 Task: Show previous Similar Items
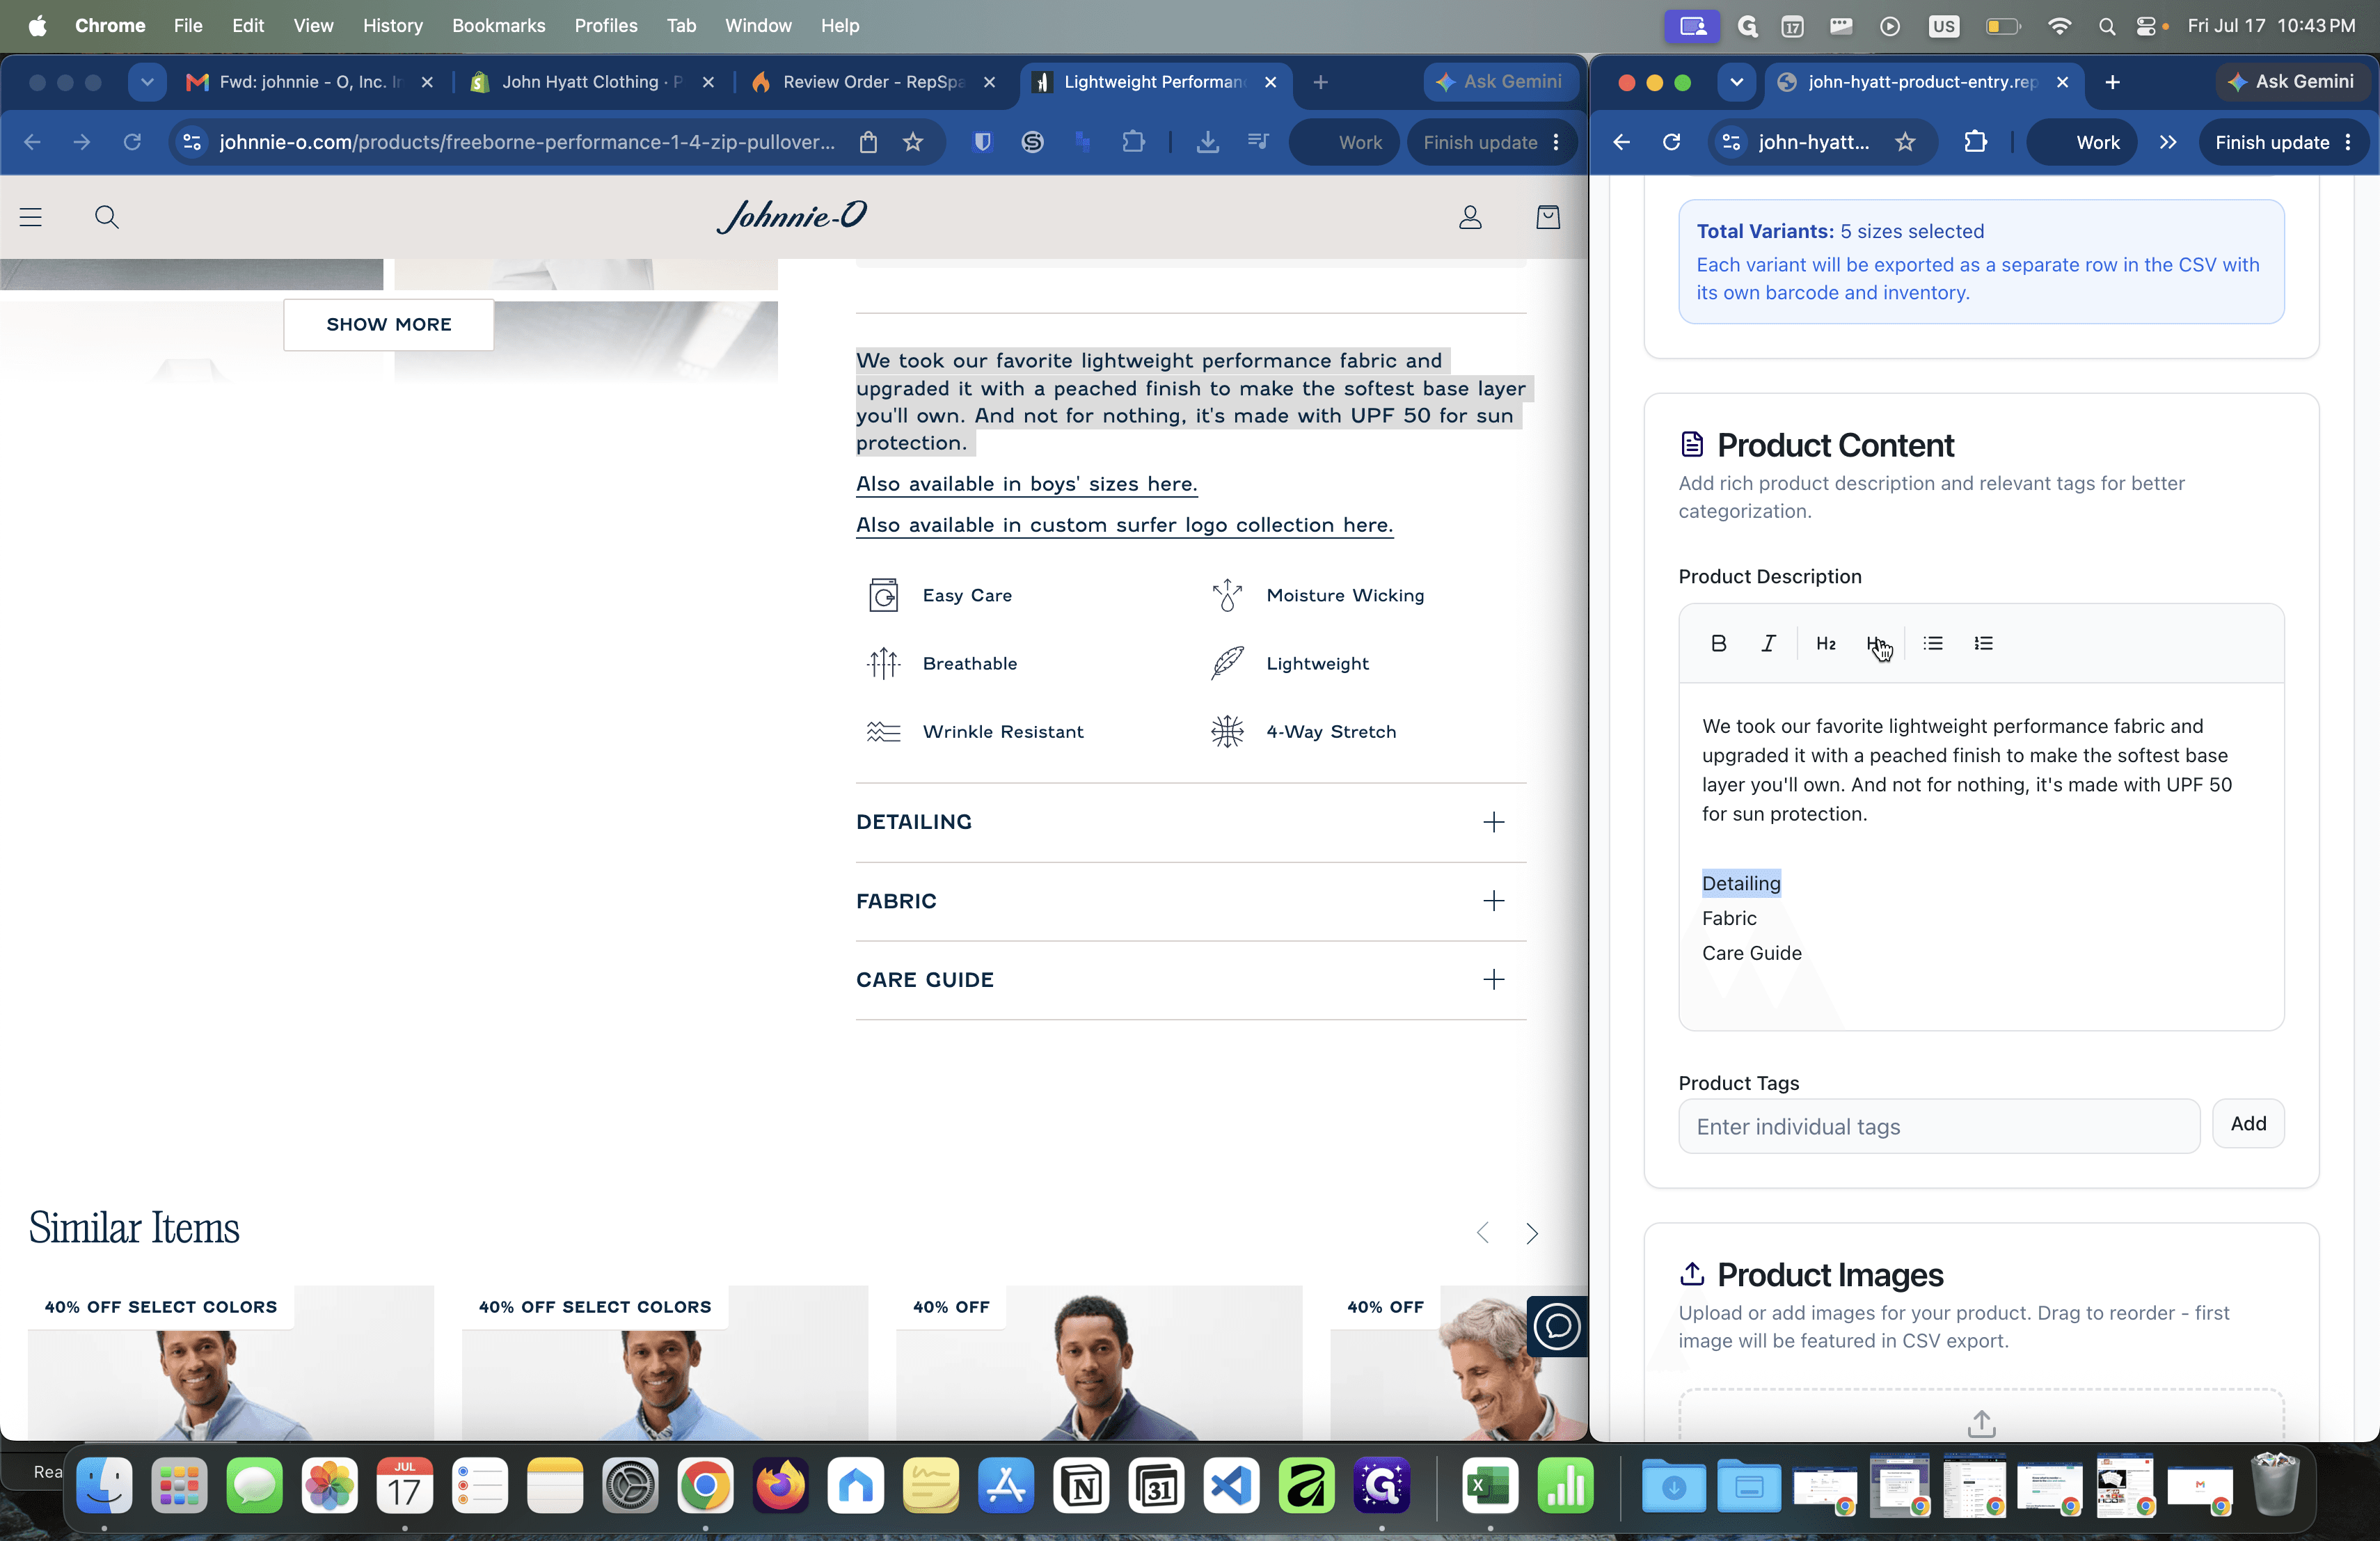click(1483, 1233)
